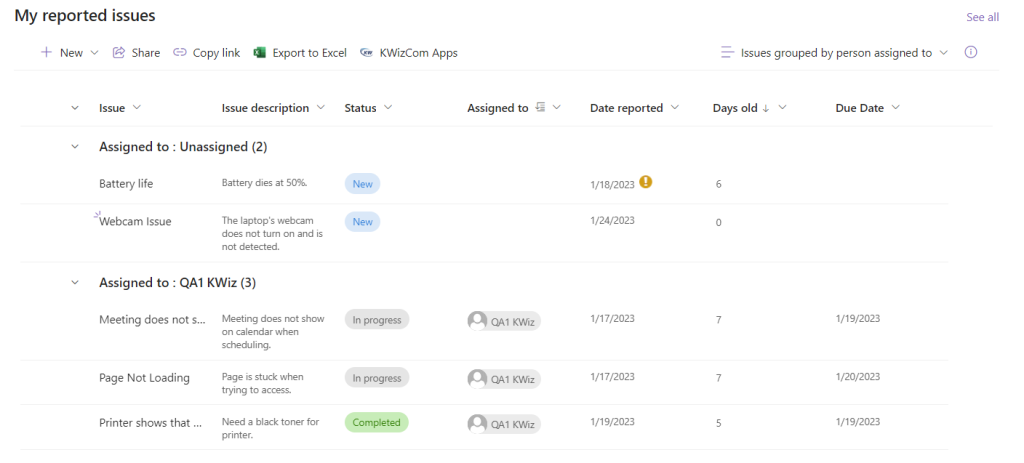The height and width of the screenshot is (463, 1024).
Task: Collapse the 'Assigned to : QA1 KWiz' group
Action: pos(74,283)
